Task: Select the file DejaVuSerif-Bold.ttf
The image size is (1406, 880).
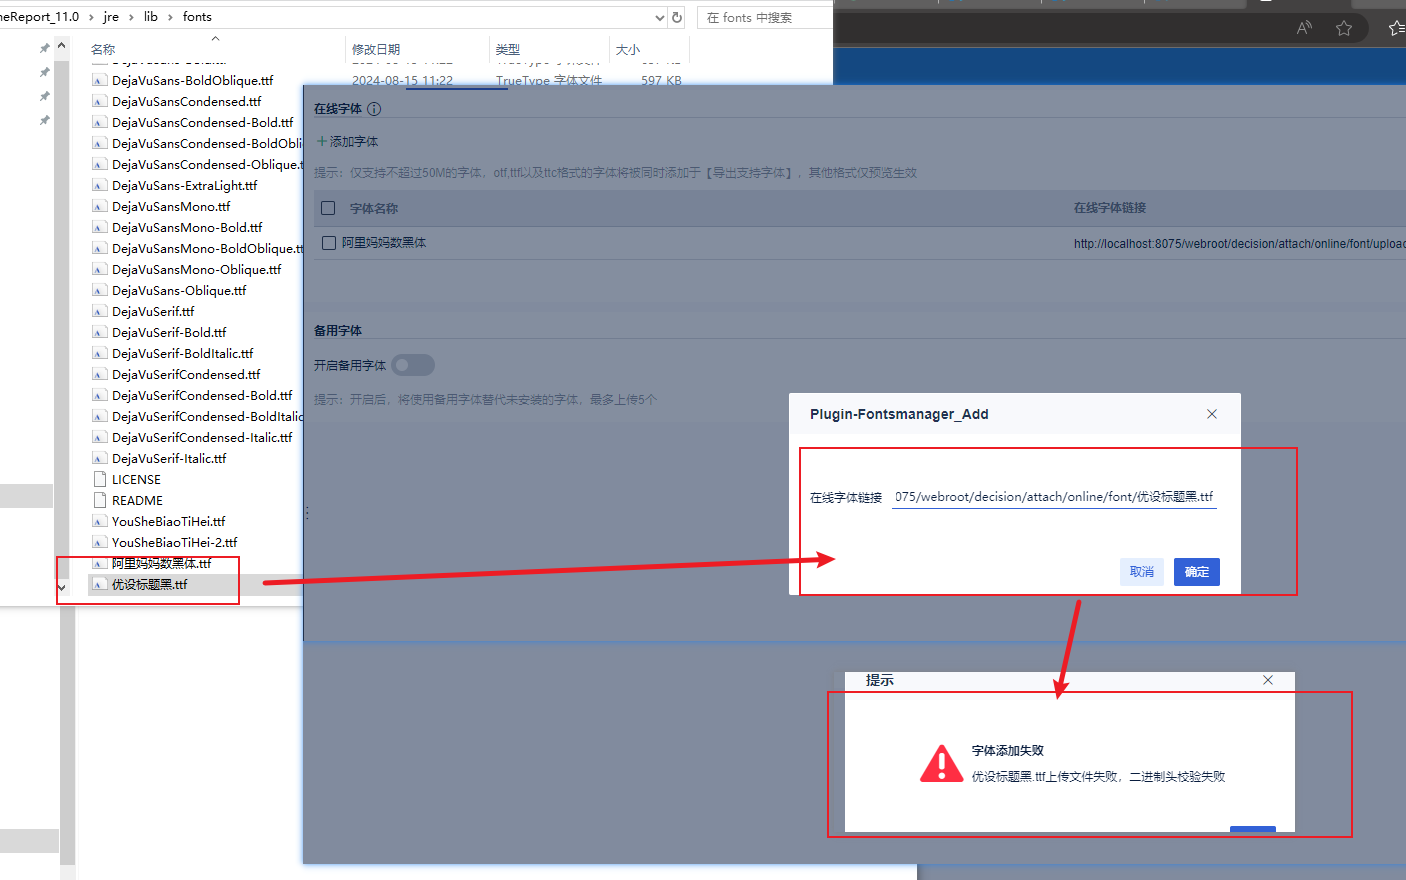Action: (x=169, y=332)
